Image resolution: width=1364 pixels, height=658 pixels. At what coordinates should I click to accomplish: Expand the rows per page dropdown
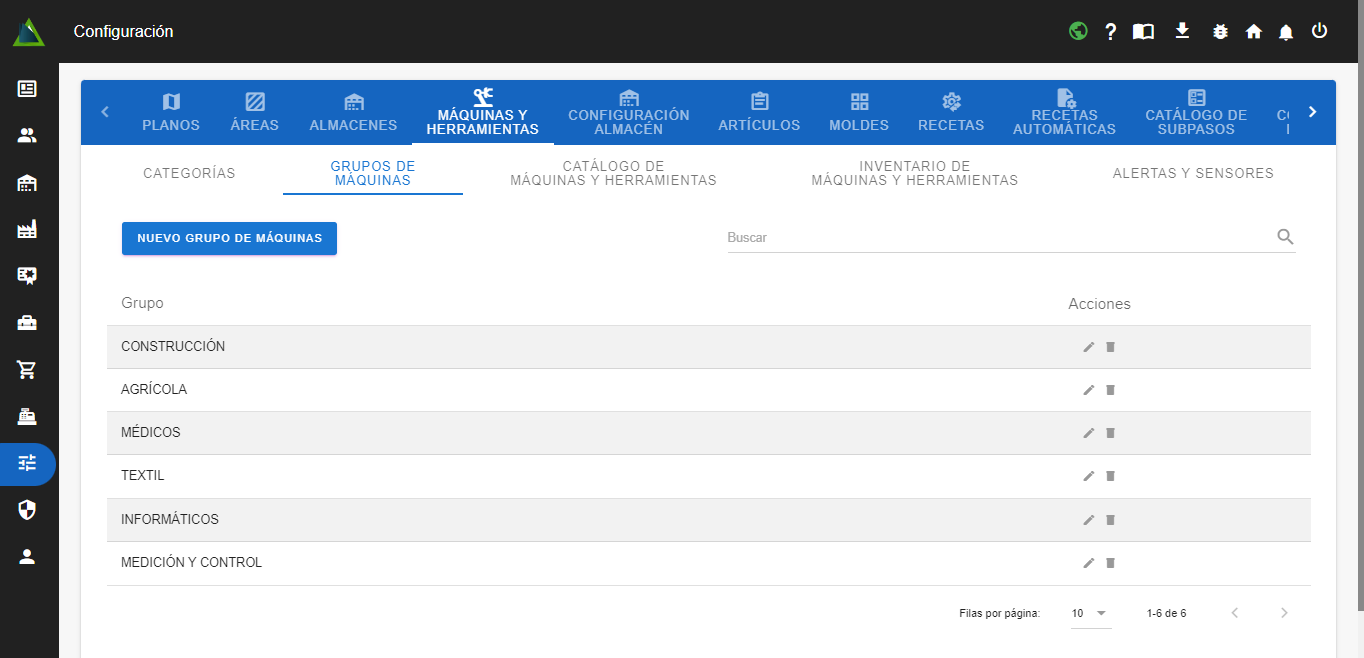(1090, 613)
